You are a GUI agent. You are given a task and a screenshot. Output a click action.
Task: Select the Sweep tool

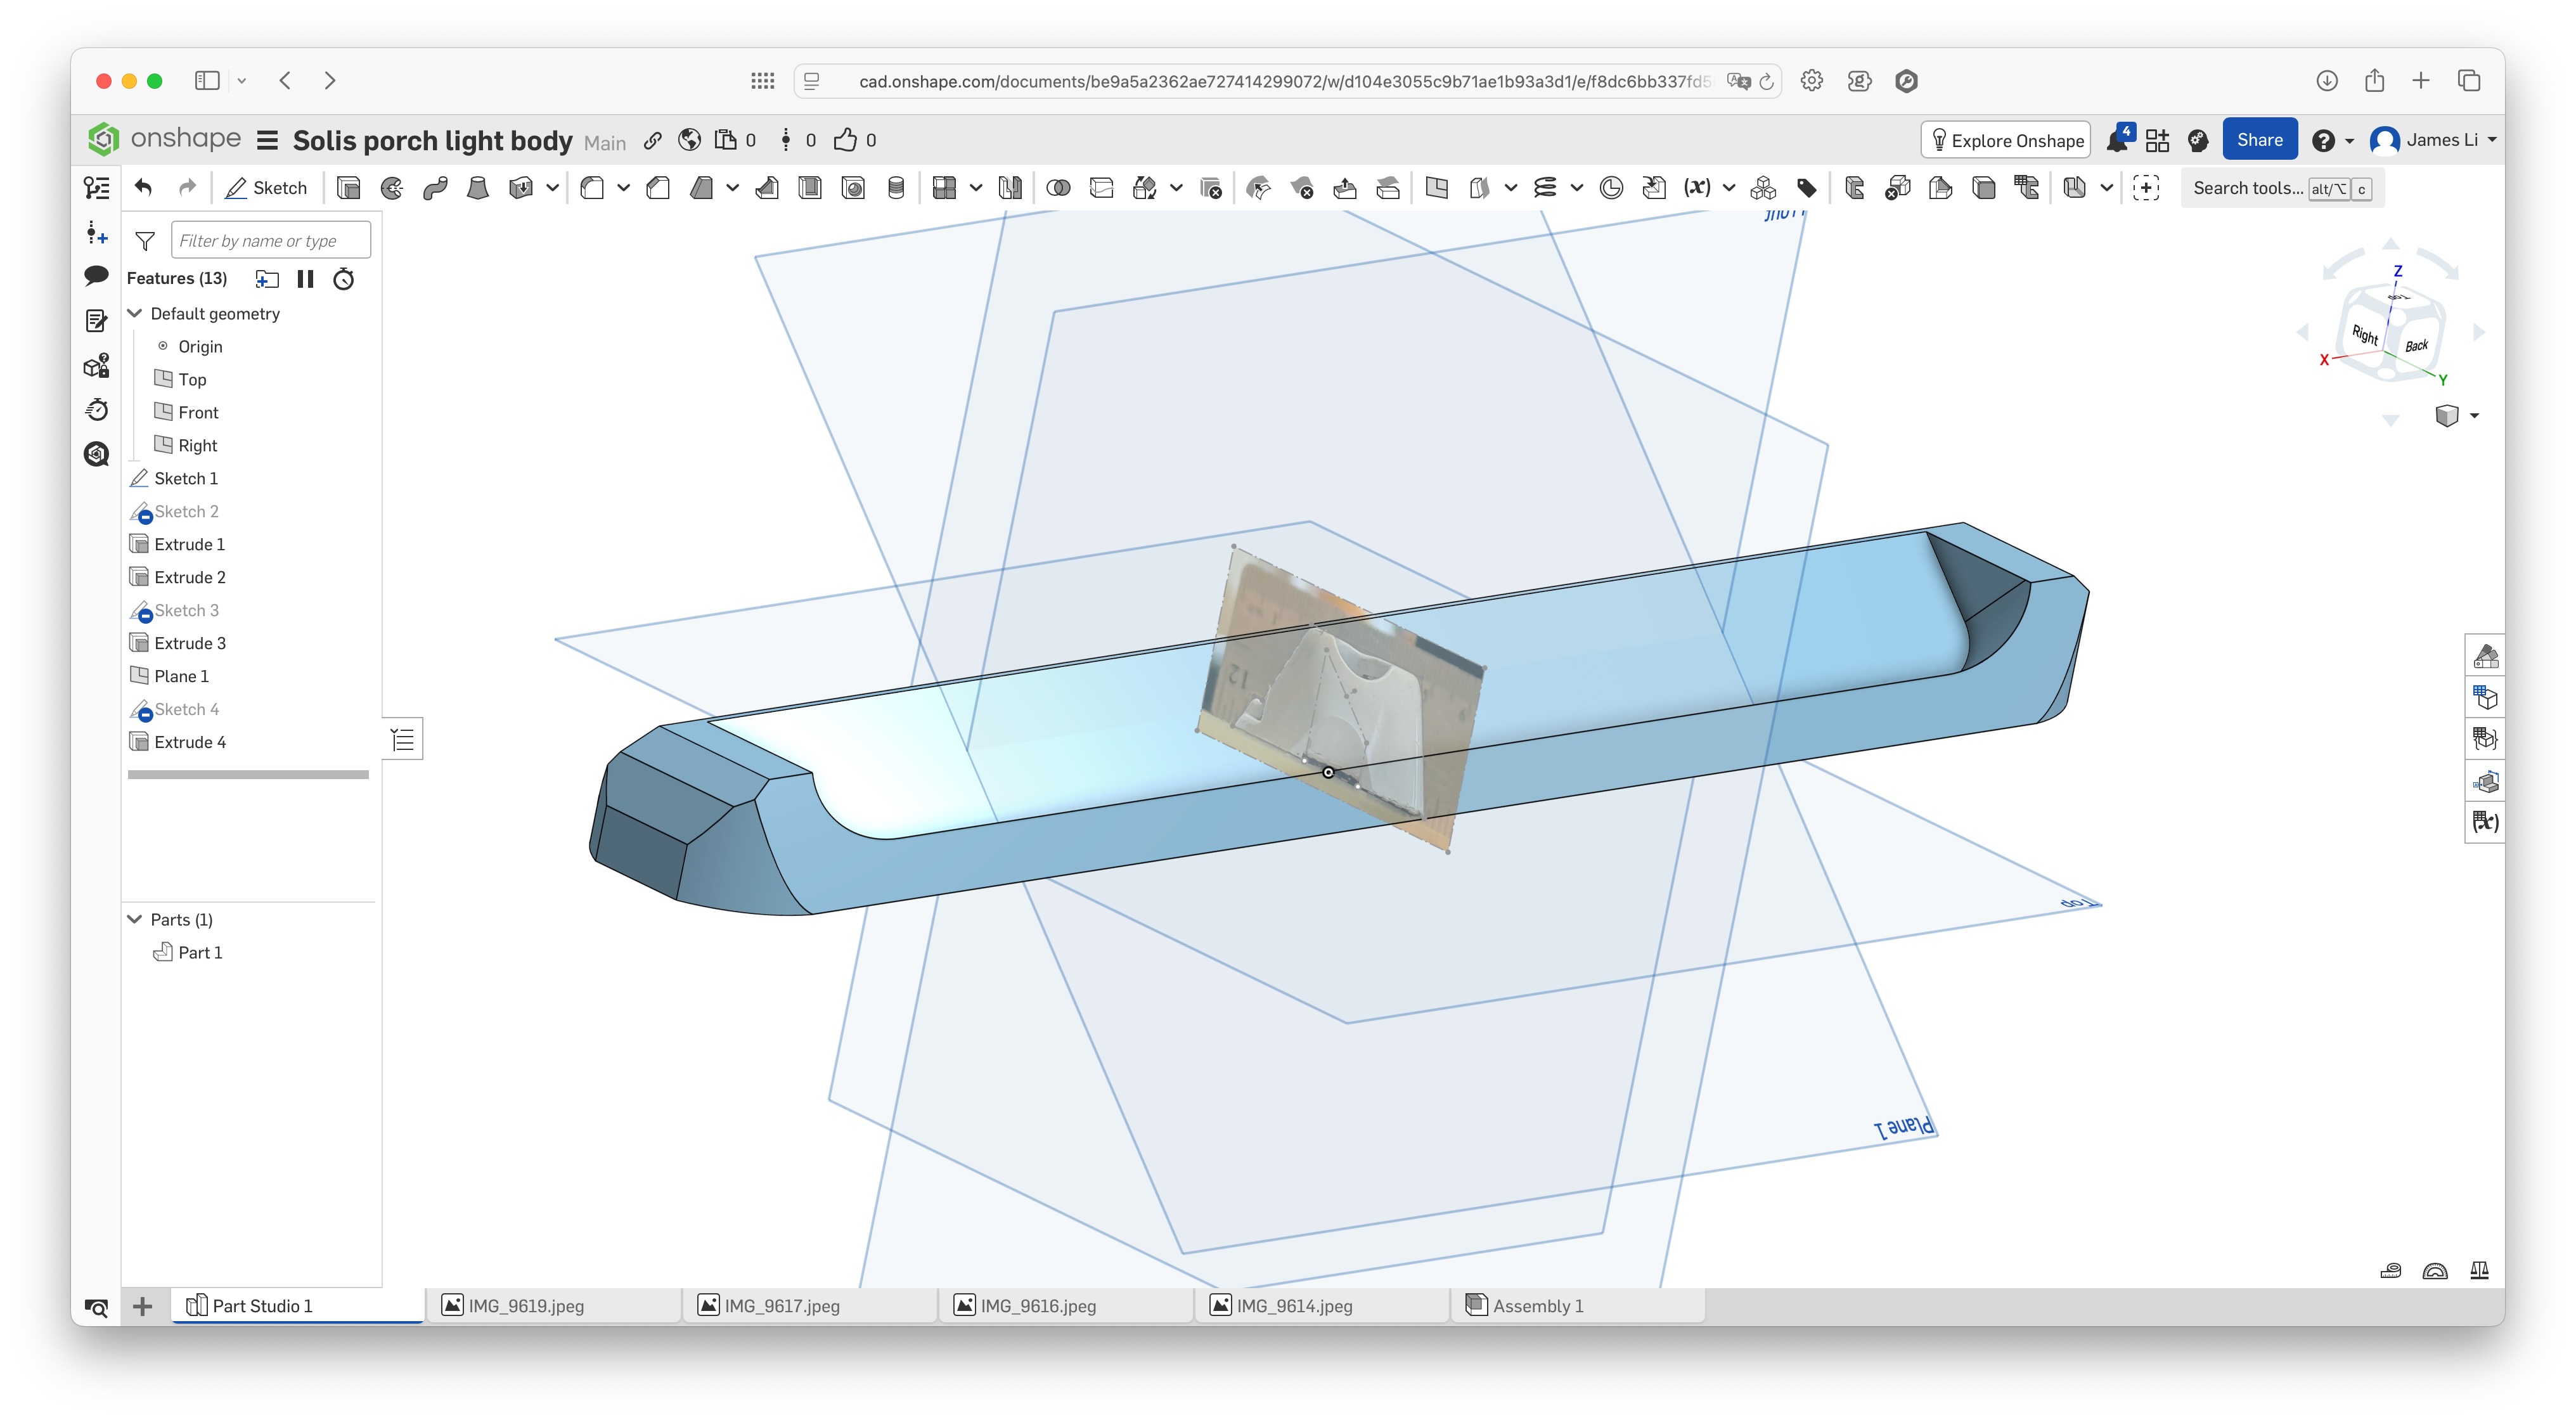(435, 188)
